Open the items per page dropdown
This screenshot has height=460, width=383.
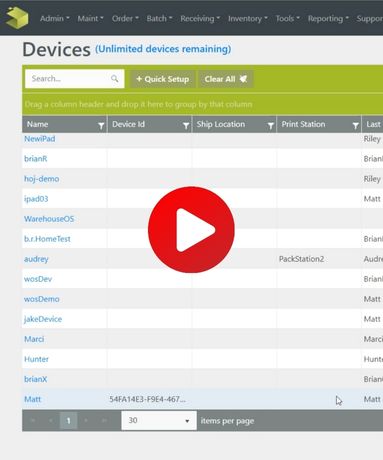[159, 420]
